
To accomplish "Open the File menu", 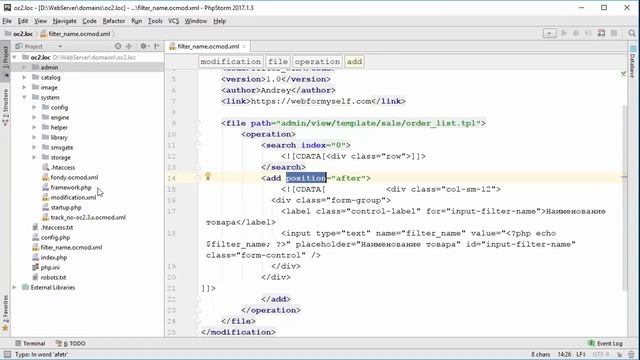I will [x=7, y=21].
